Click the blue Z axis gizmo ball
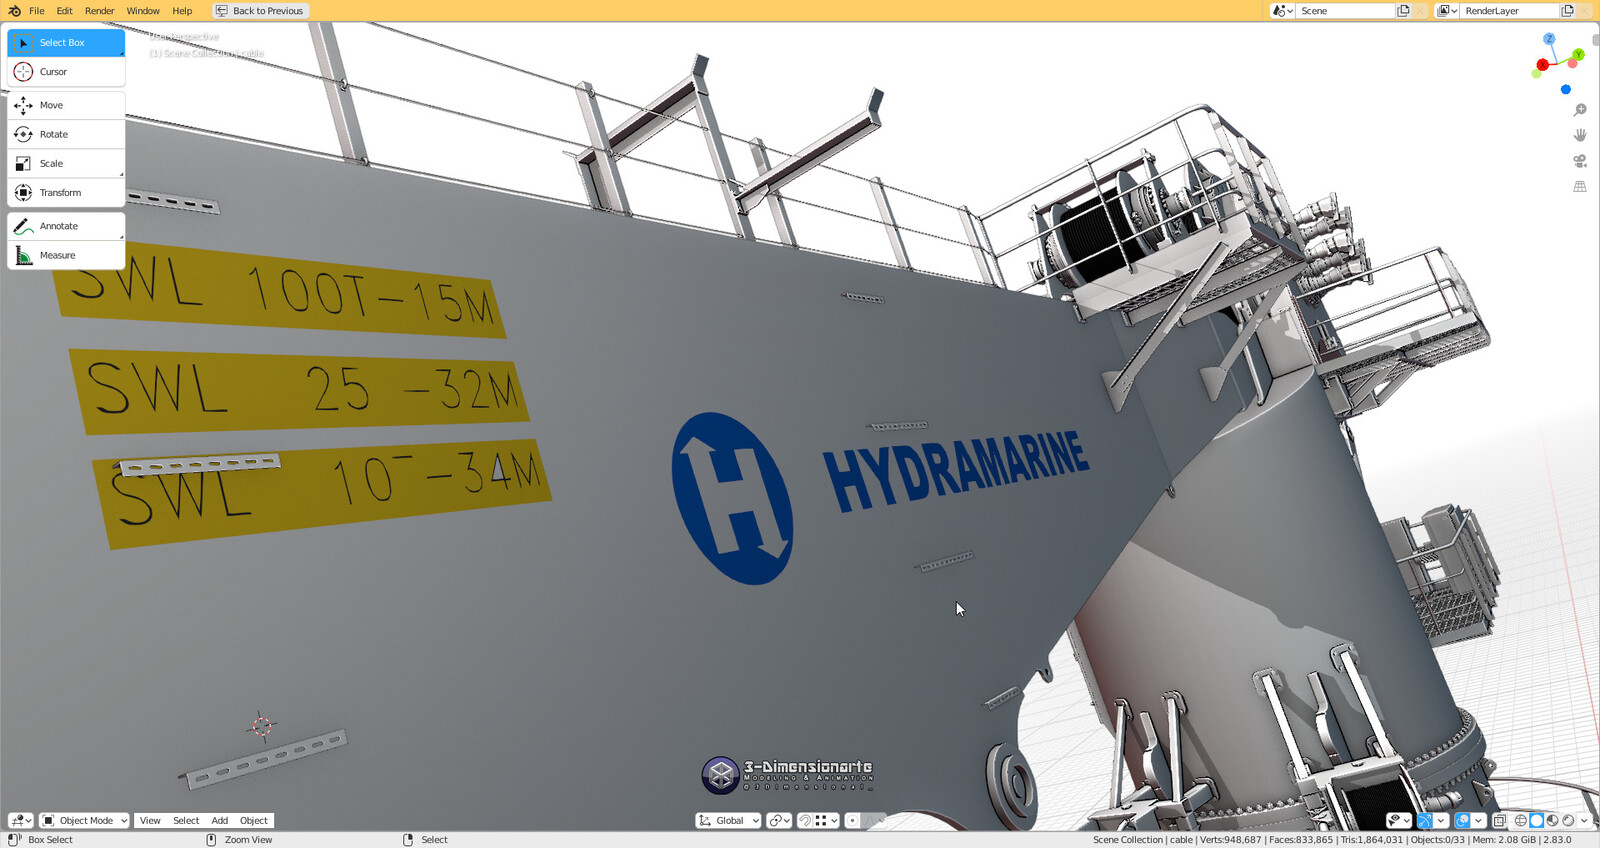This screenshot has width=1600, height=848. tap(1549, 39)
